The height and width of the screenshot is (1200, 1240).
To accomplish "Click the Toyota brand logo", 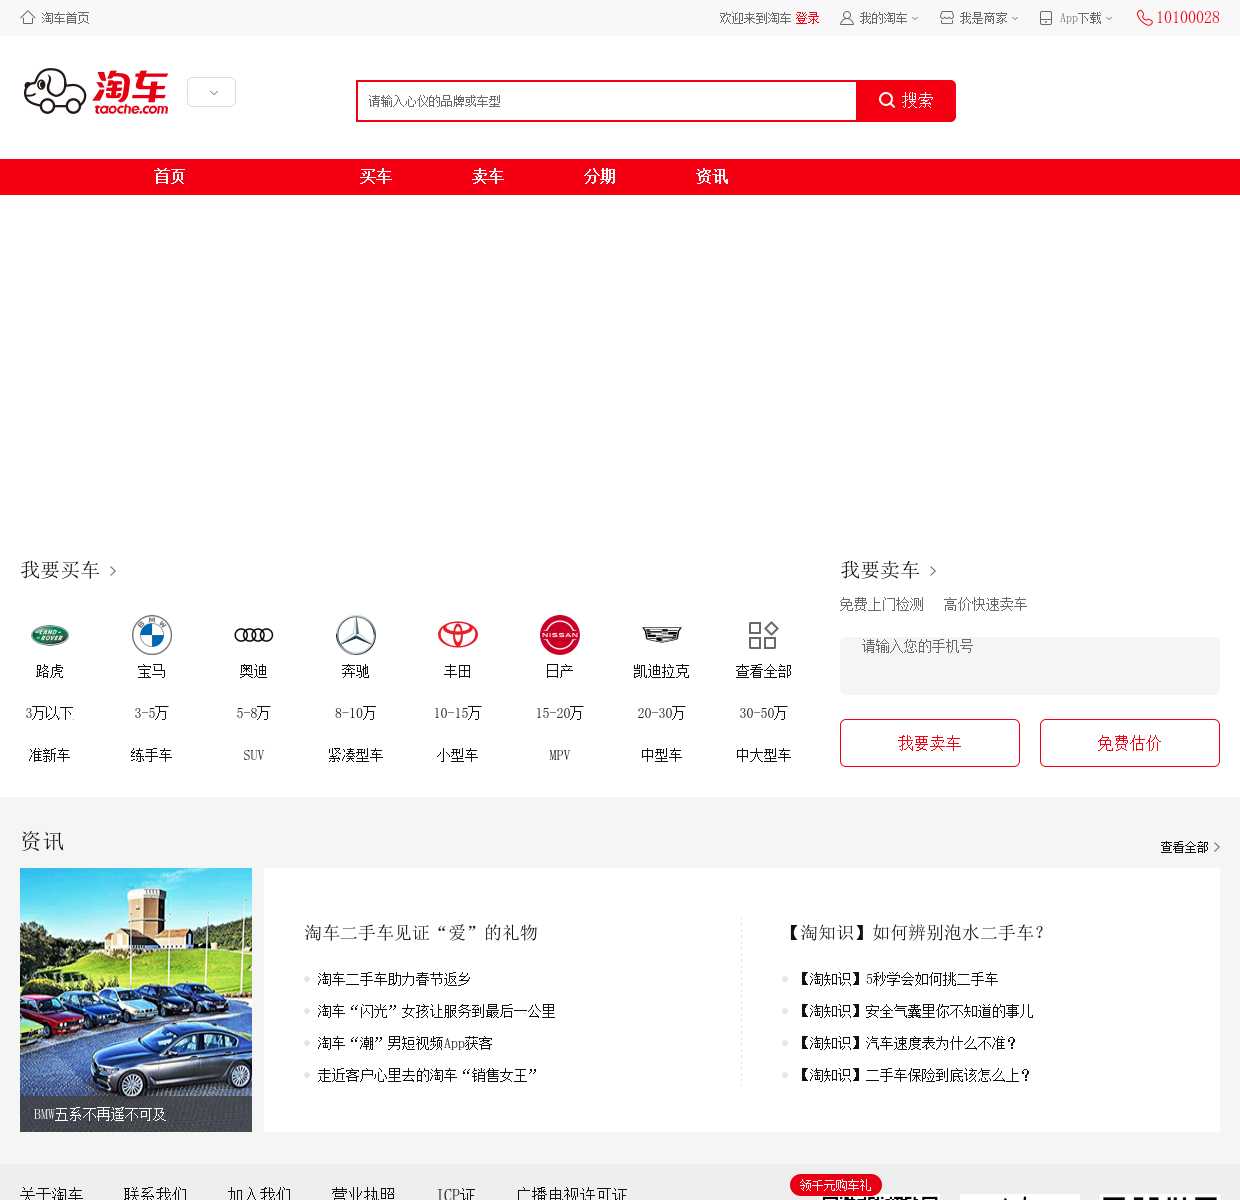I will pos(458,635).
